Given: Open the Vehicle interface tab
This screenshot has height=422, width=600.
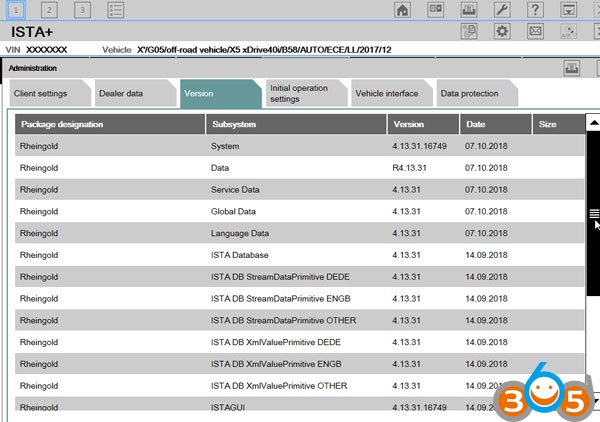Looking at the screenshot, I should coord(391,93).
